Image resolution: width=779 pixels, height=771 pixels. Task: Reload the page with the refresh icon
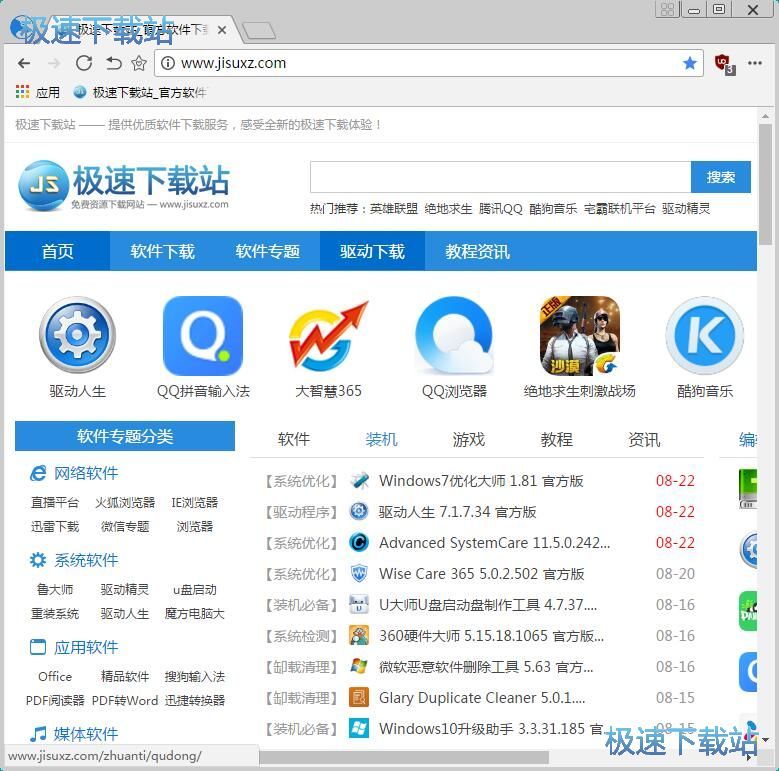tap(83, 63)
